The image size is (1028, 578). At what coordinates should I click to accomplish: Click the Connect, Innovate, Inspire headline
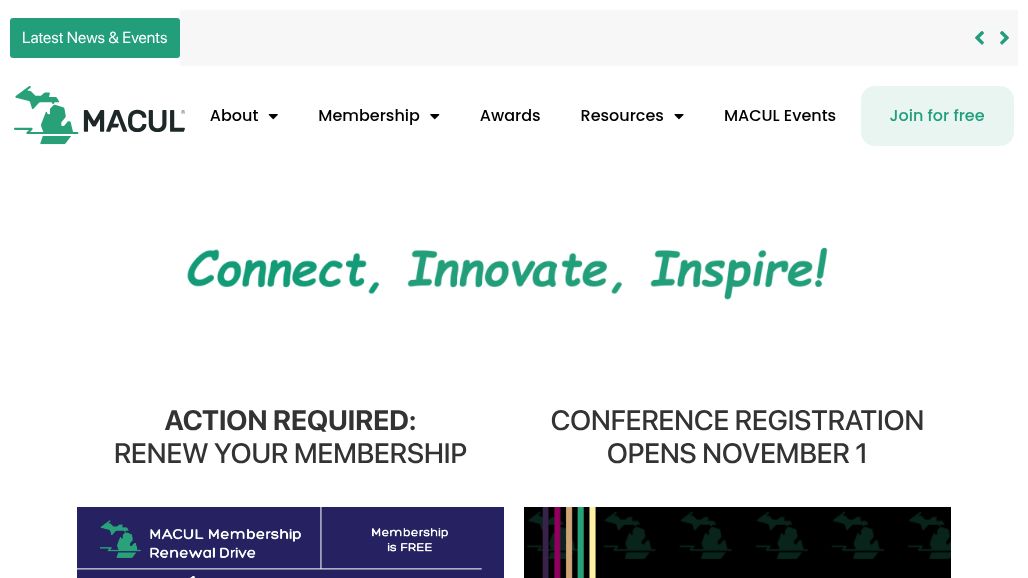(507, 270)
